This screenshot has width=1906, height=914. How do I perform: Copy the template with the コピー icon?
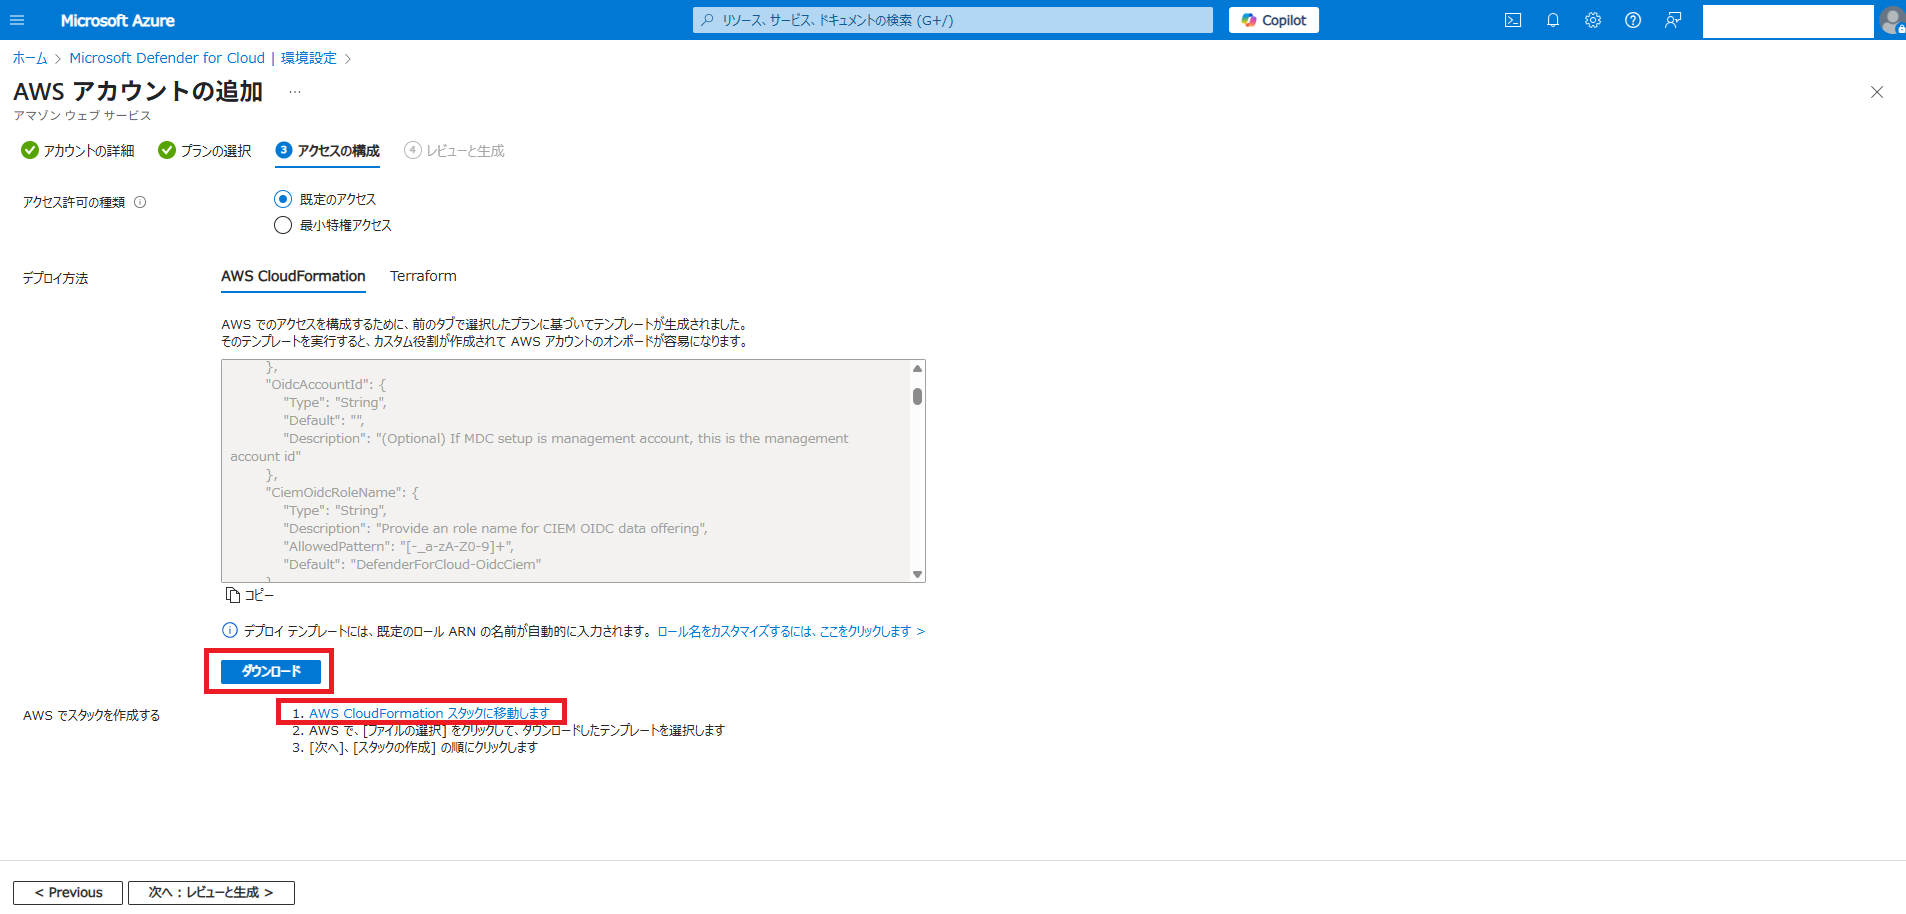[250, 595]
